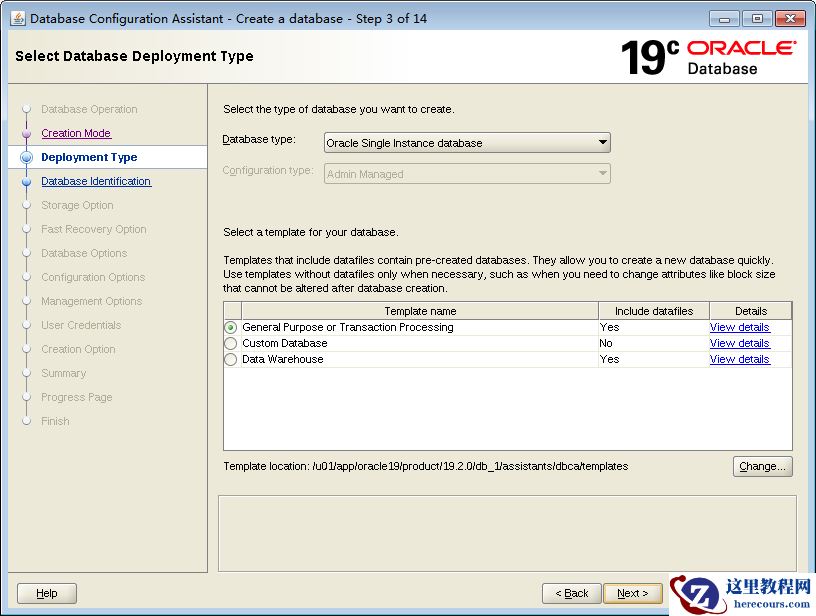View details for the General Purpose template
The height and width of the screenshot is (616, 816).
click(x=739, y=327)
